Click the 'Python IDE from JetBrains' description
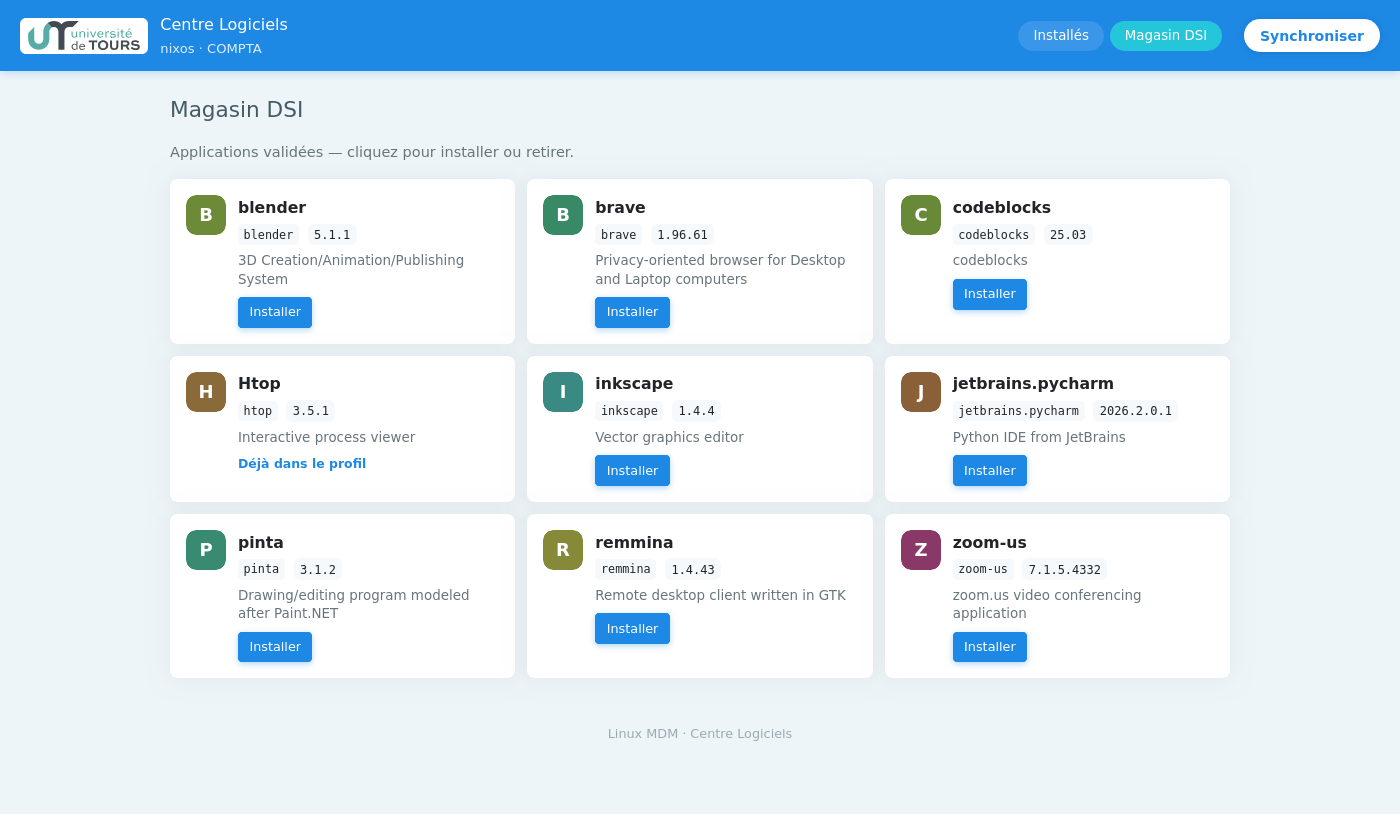This screenshot has height=814, width=1400. [x=1039, y=437]
